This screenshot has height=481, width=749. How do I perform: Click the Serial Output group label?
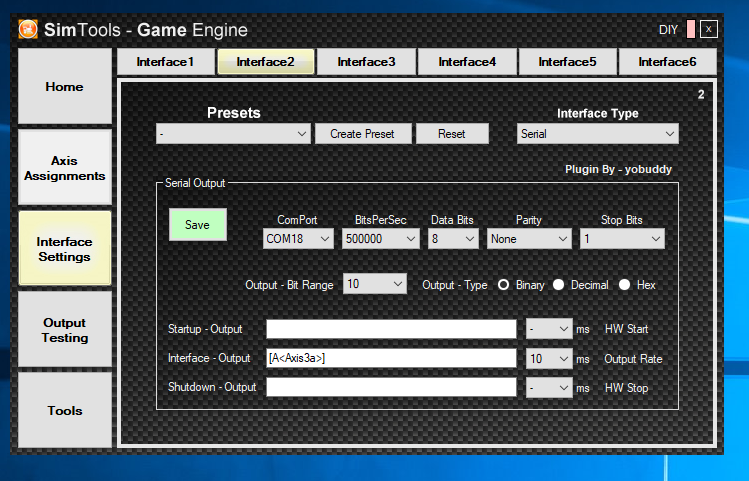[195, 183]
